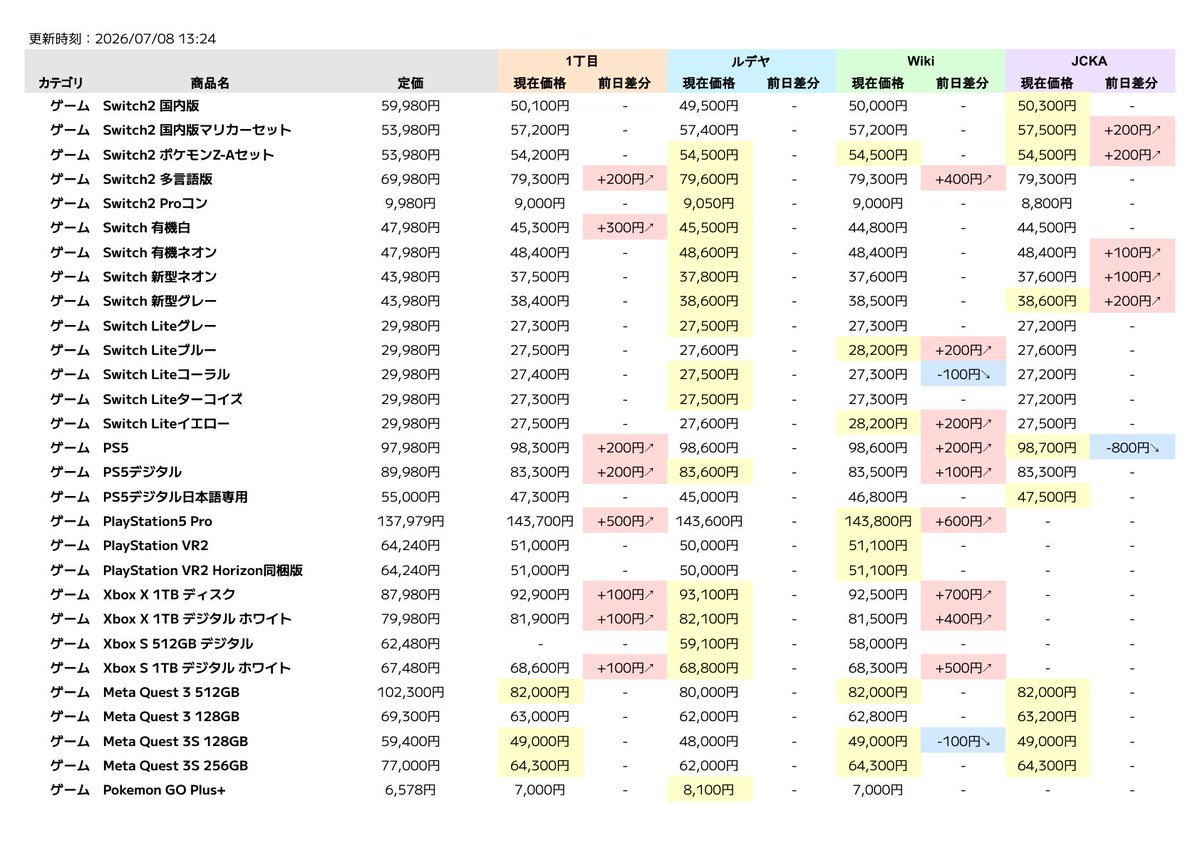Select PlayStation VR2 Horizon同梱版 product name
The width and height of the screenshot is (1200, 848).
coord(202,571)
